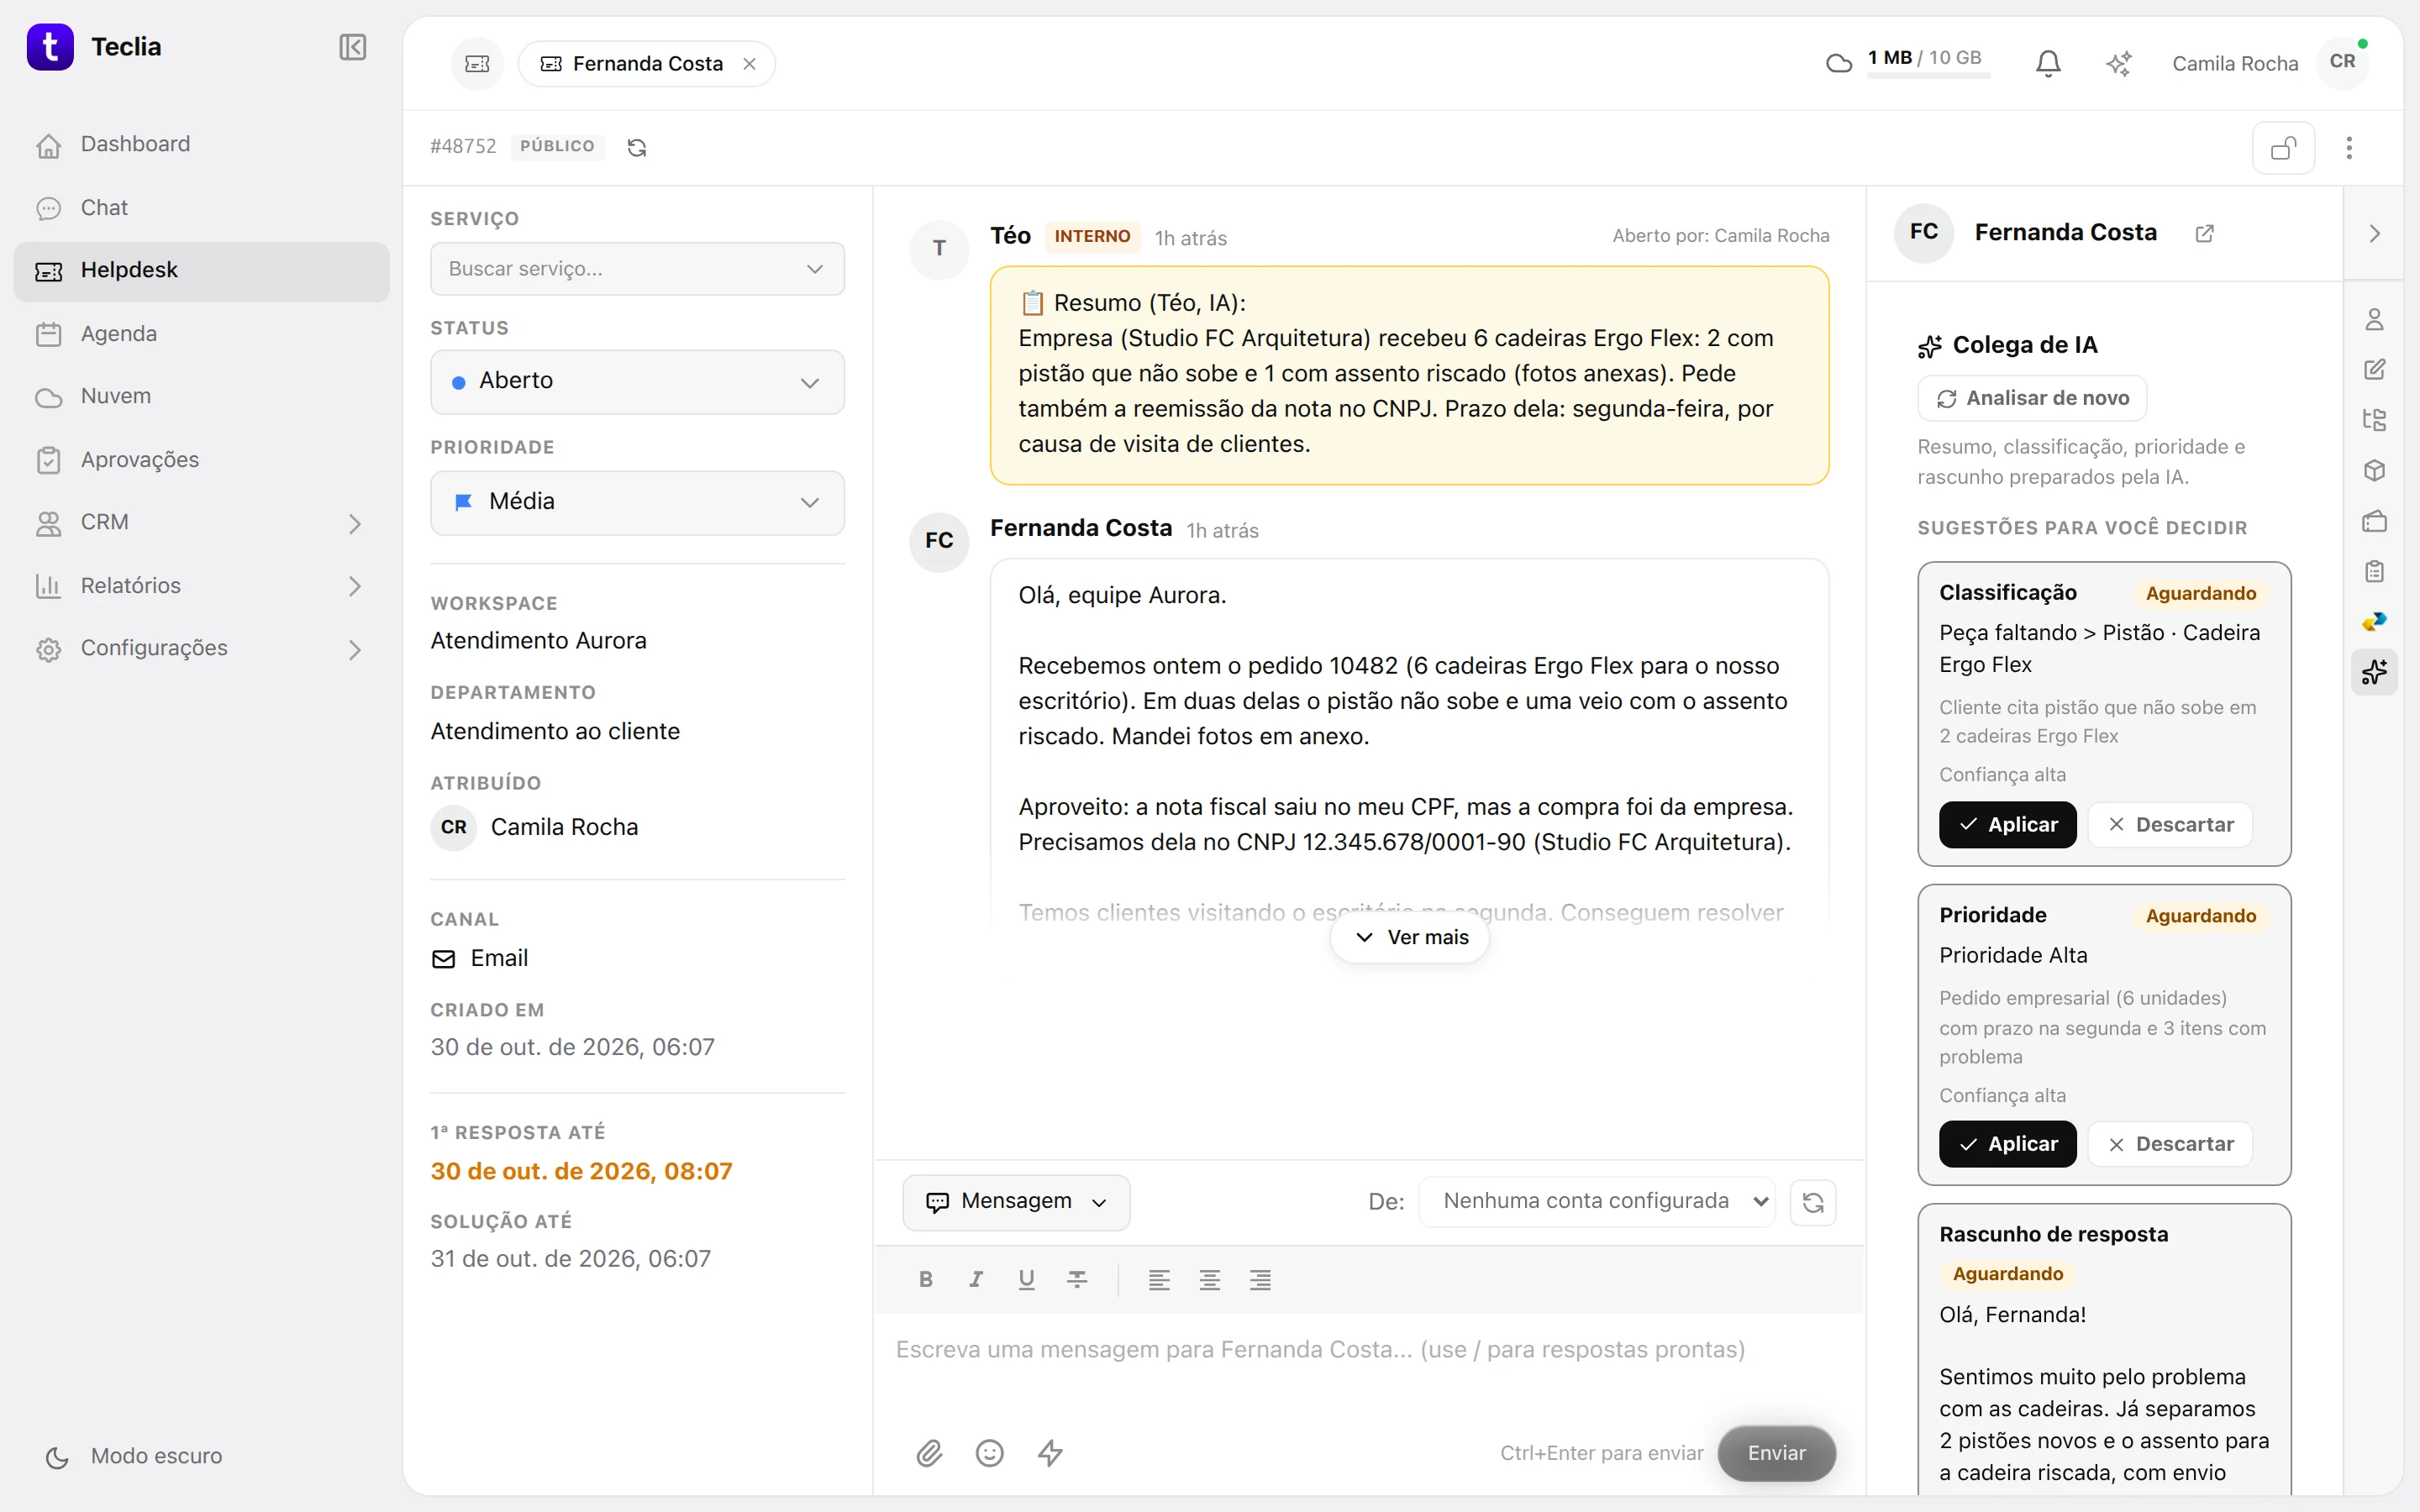
Task: Click the Teclia logo icon
Action: click(50, 47)
